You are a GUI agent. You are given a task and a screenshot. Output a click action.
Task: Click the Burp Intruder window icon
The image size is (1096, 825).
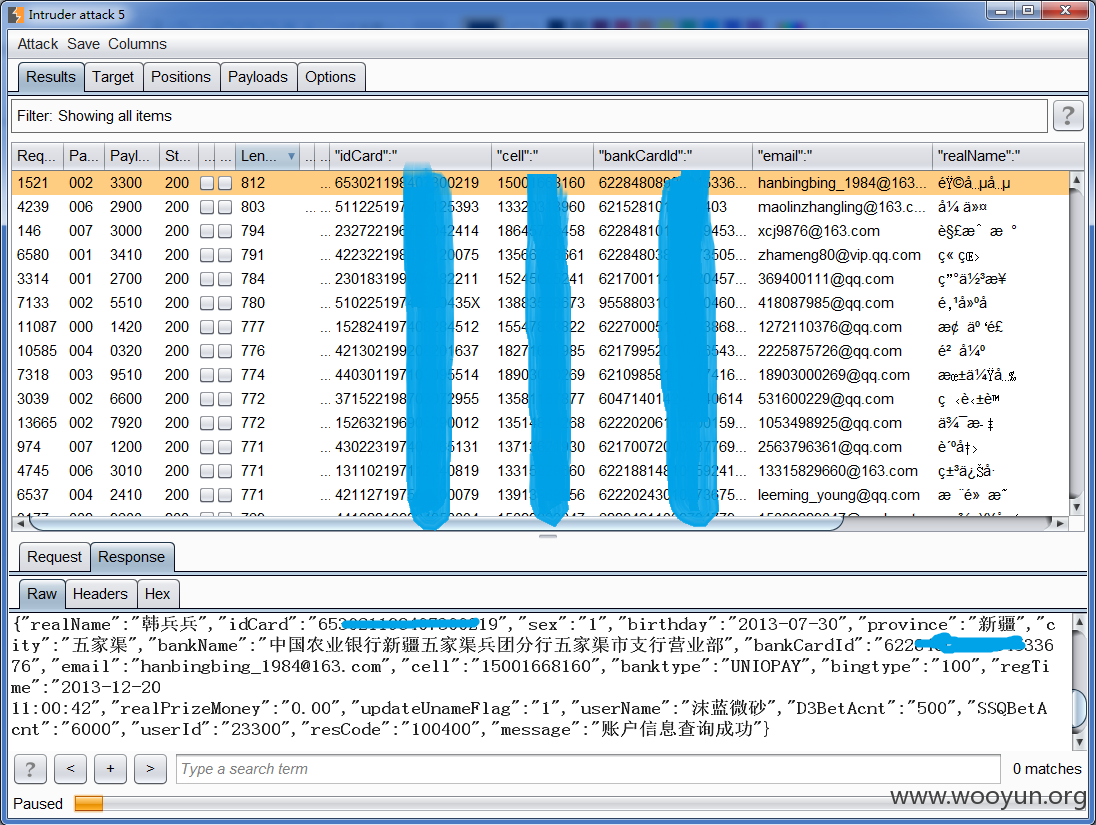15,14
